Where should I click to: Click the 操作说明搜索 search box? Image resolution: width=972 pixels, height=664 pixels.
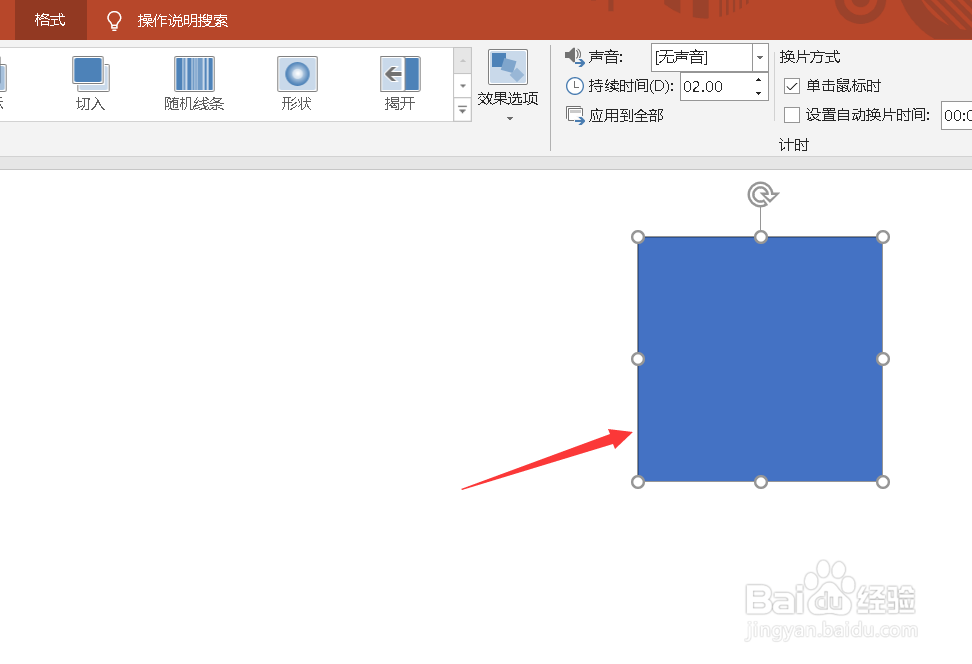point(182,20)
